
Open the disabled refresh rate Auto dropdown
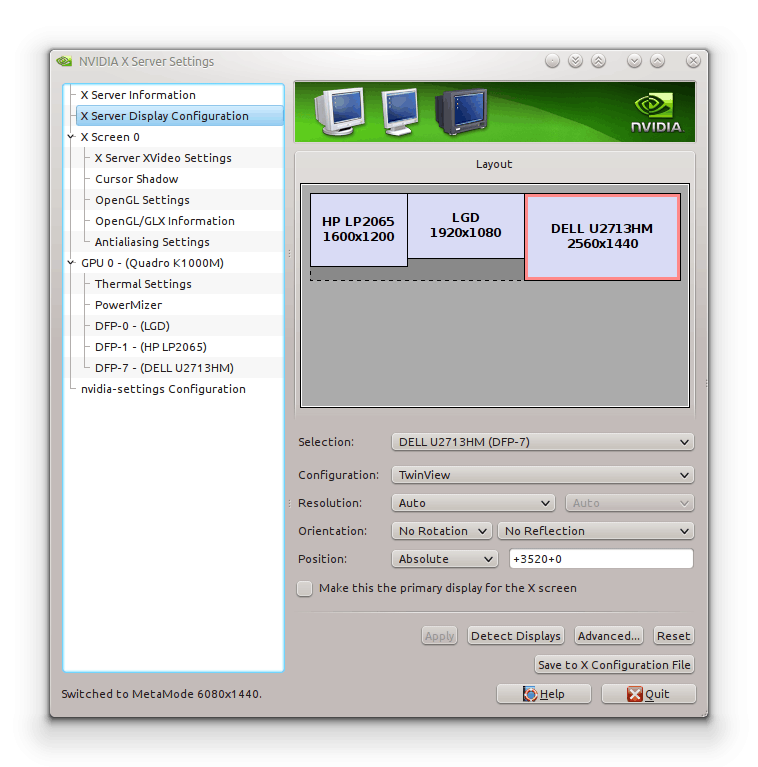tap(629, 503)
